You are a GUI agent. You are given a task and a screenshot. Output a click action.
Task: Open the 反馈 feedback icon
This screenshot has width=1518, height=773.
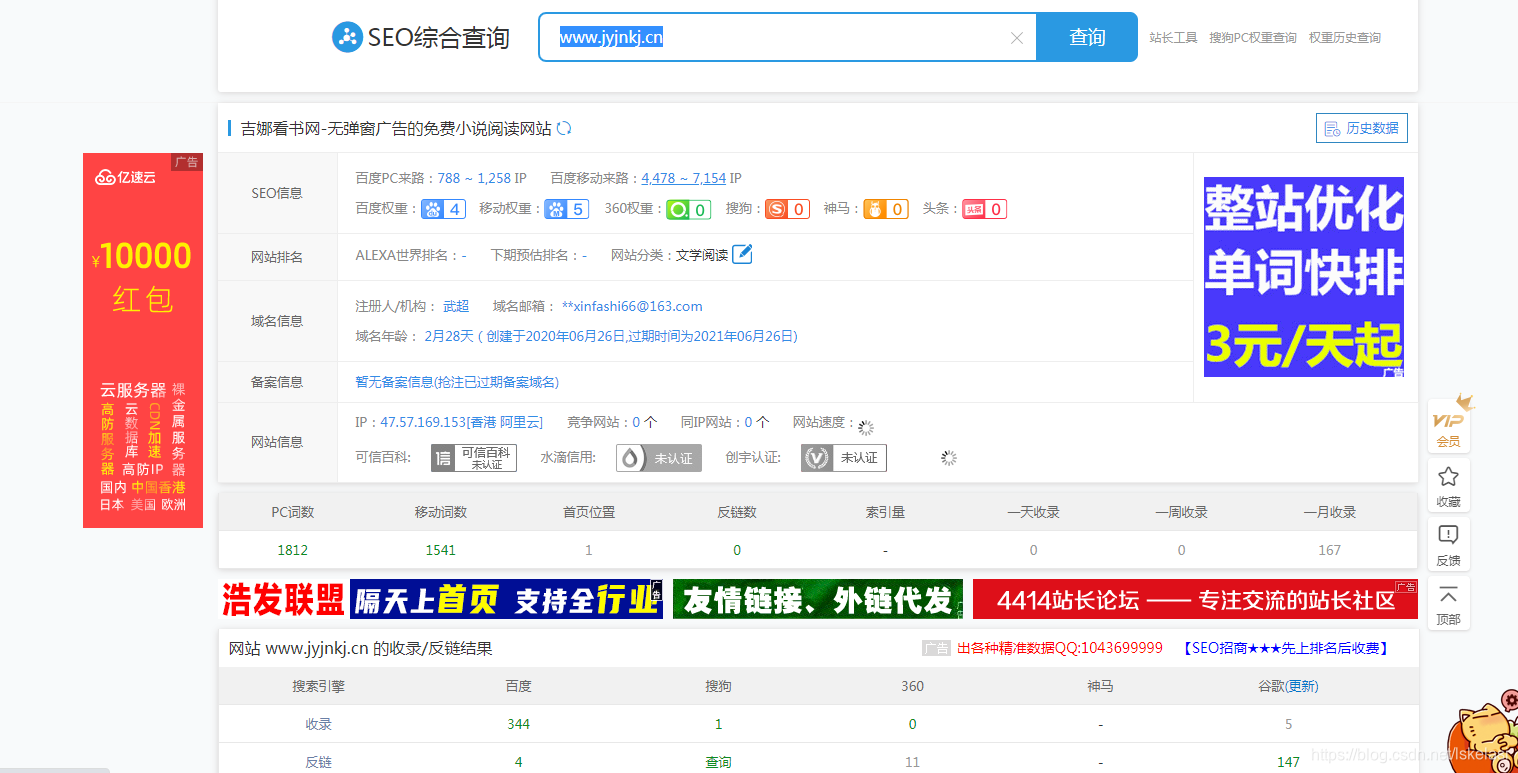pyautogui.click(x=1448, y=545)
